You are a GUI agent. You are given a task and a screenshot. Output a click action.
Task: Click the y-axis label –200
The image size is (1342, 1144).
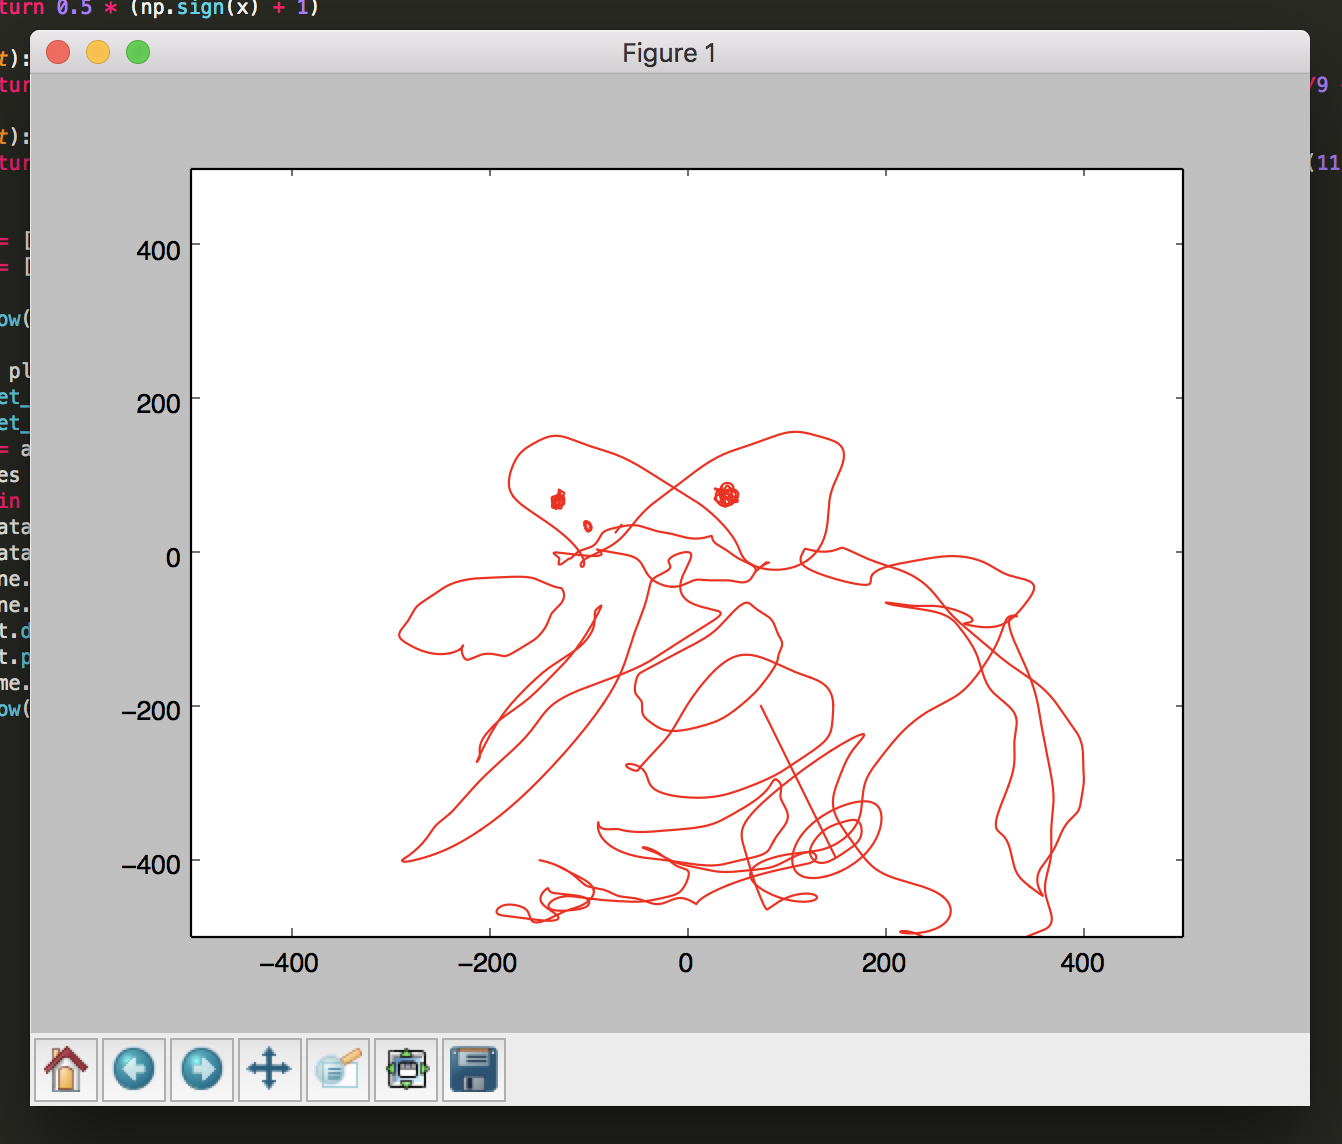(151, 711)
